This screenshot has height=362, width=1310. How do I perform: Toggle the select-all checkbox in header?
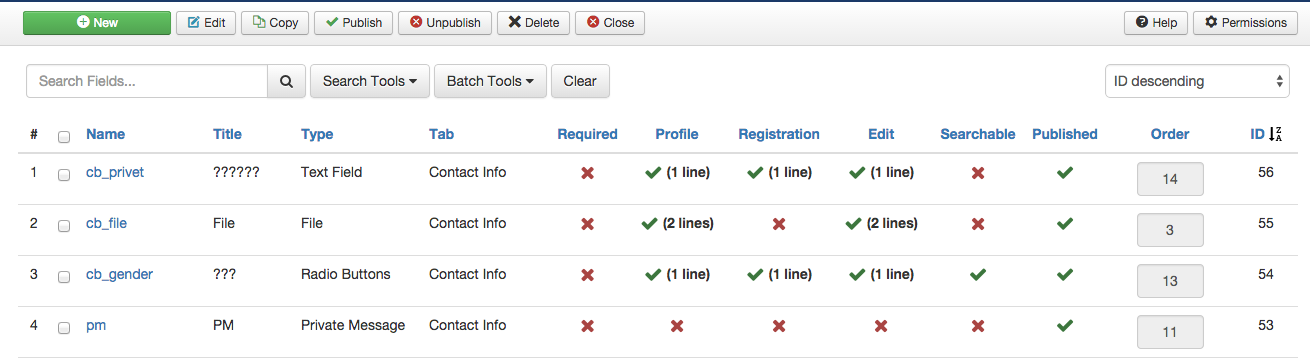coord(64,136)
